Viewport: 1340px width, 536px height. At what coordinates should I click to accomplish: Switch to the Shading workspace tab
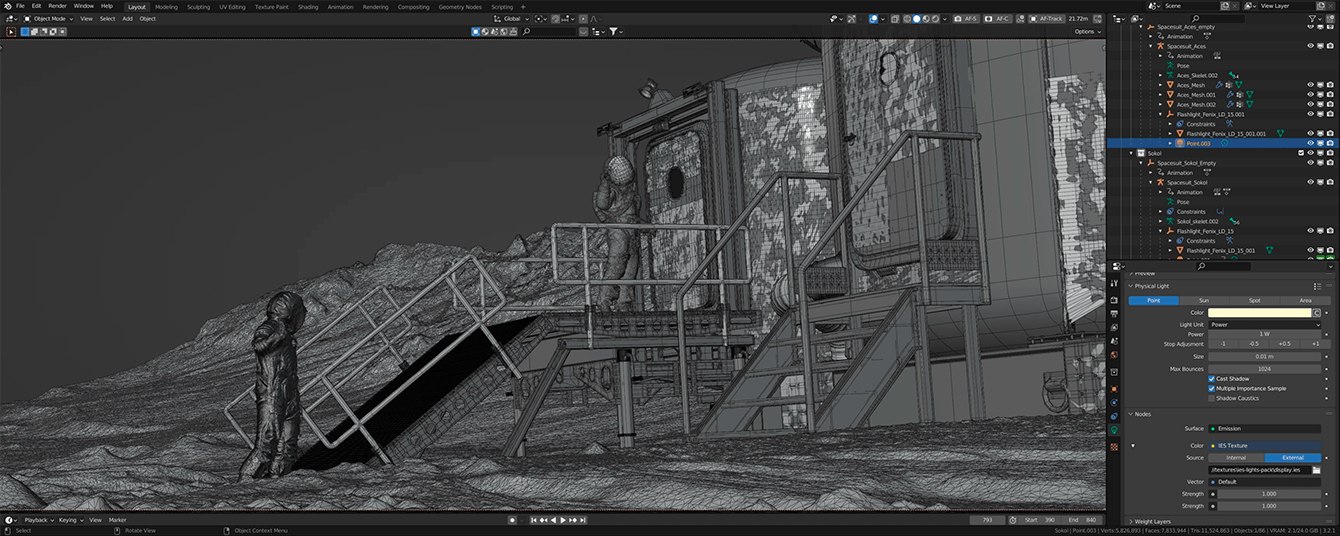coord(308,7)
